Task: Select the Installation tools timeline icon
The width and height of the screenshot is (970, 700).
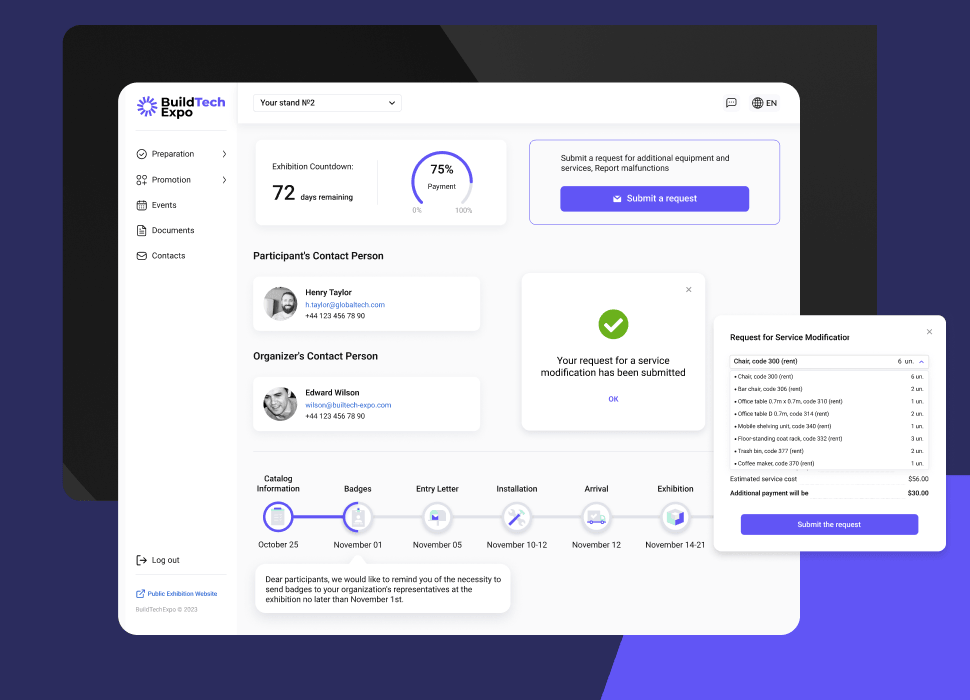Action: pos(517,517)
